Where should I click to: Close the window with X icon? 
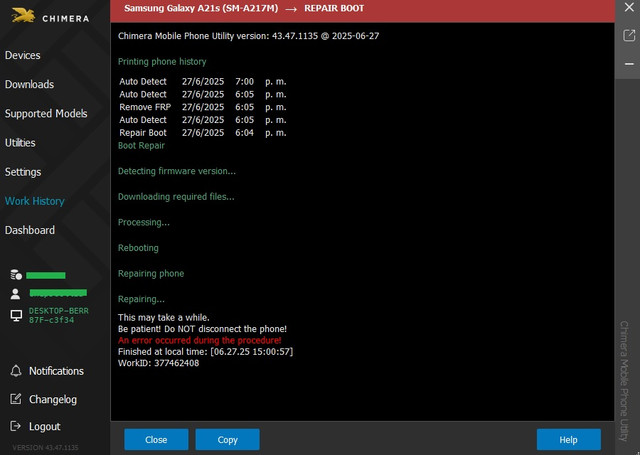(629, 7)
